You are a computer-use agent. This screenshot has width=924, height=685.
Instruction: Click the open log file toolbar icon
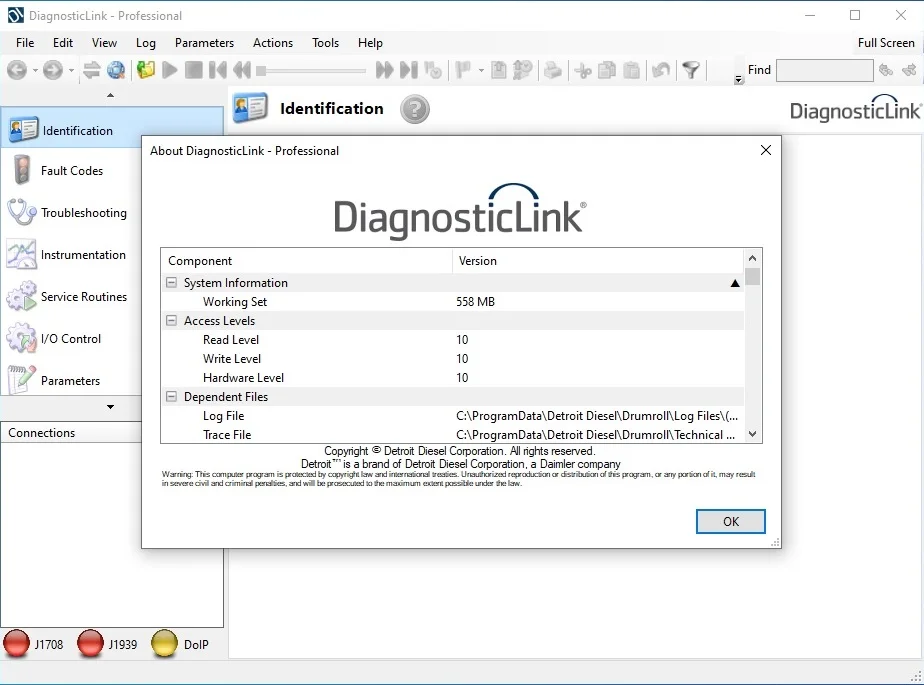146,70
